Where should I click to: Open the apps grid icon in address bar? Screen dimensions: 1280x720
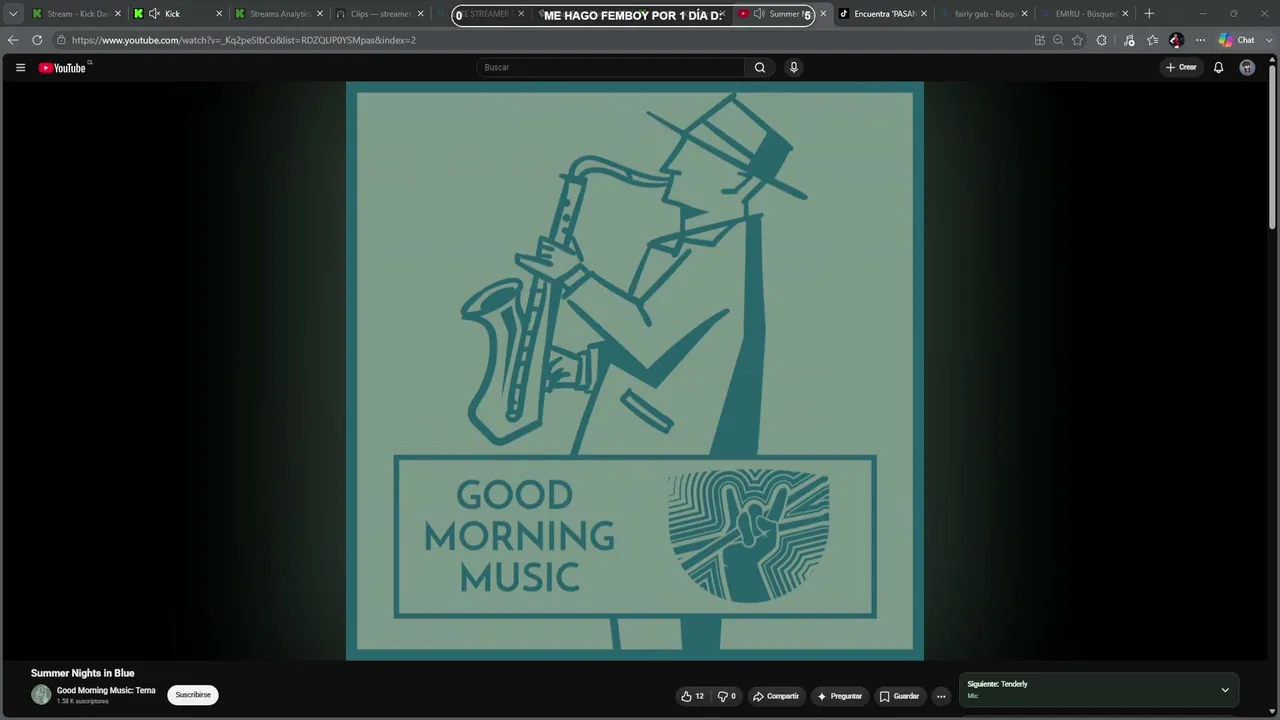1040,40
